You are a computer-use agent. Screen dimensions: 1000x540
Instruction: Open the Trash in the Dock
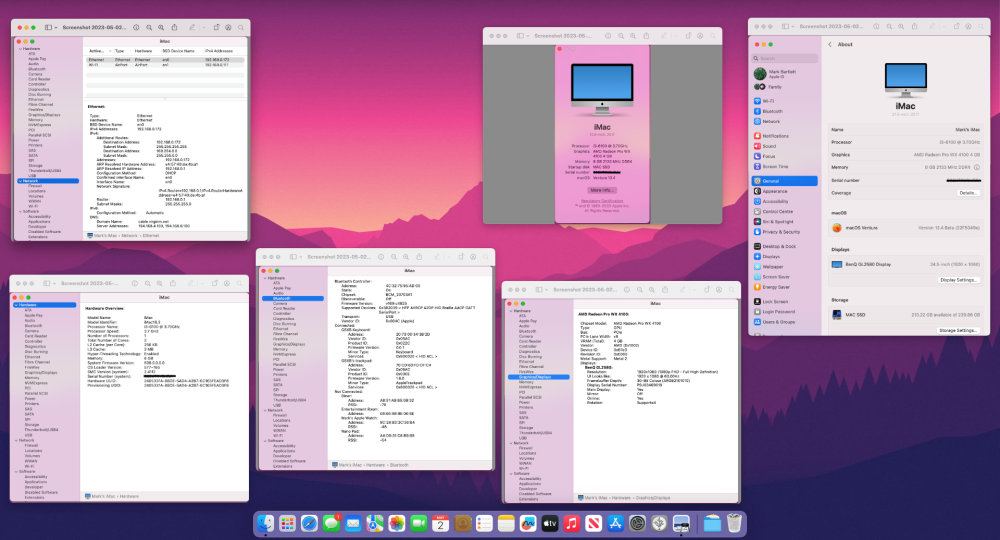(x=734, y=523)
